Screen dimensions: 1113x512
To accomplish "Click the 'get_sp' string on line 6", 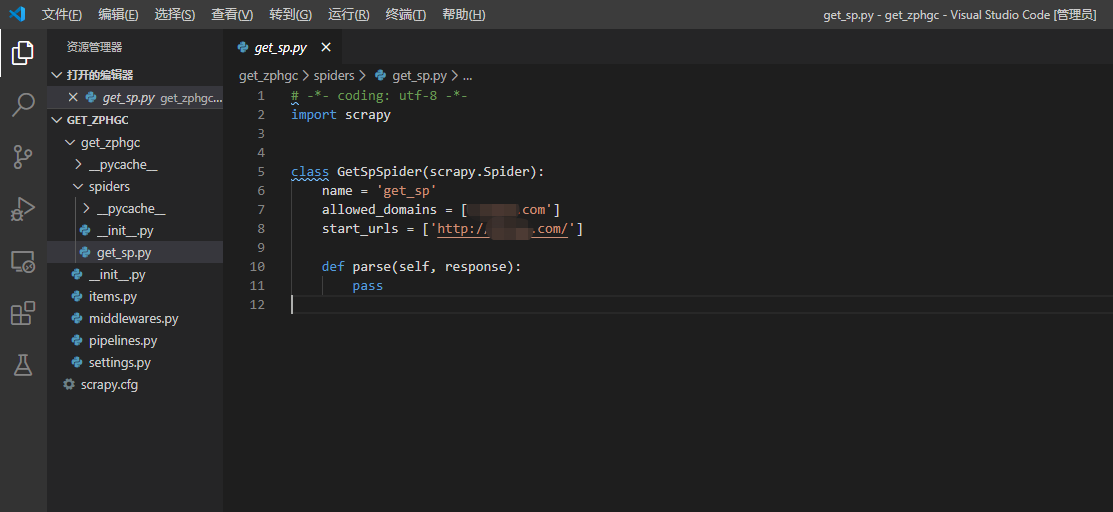I will (407, 190).
